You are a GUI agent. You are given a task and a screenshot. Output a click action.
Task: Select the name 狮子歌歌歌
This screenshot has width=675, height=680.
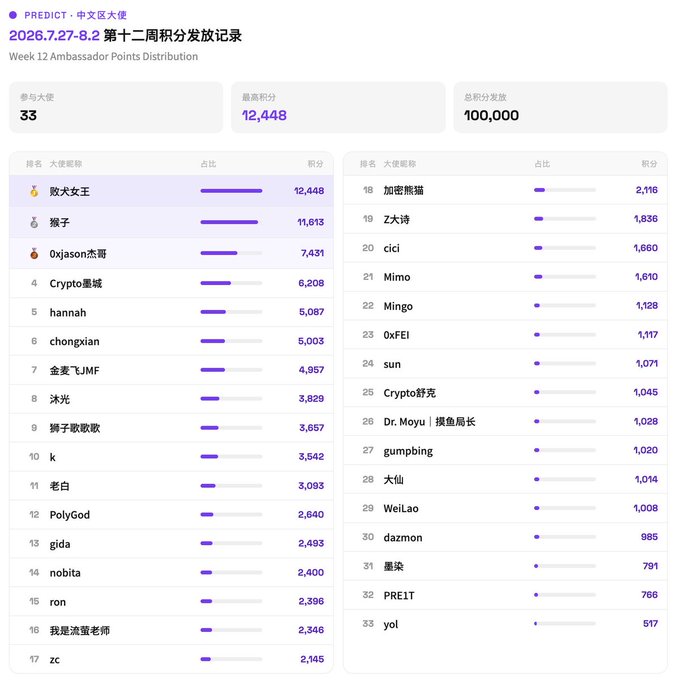(75, 428)
